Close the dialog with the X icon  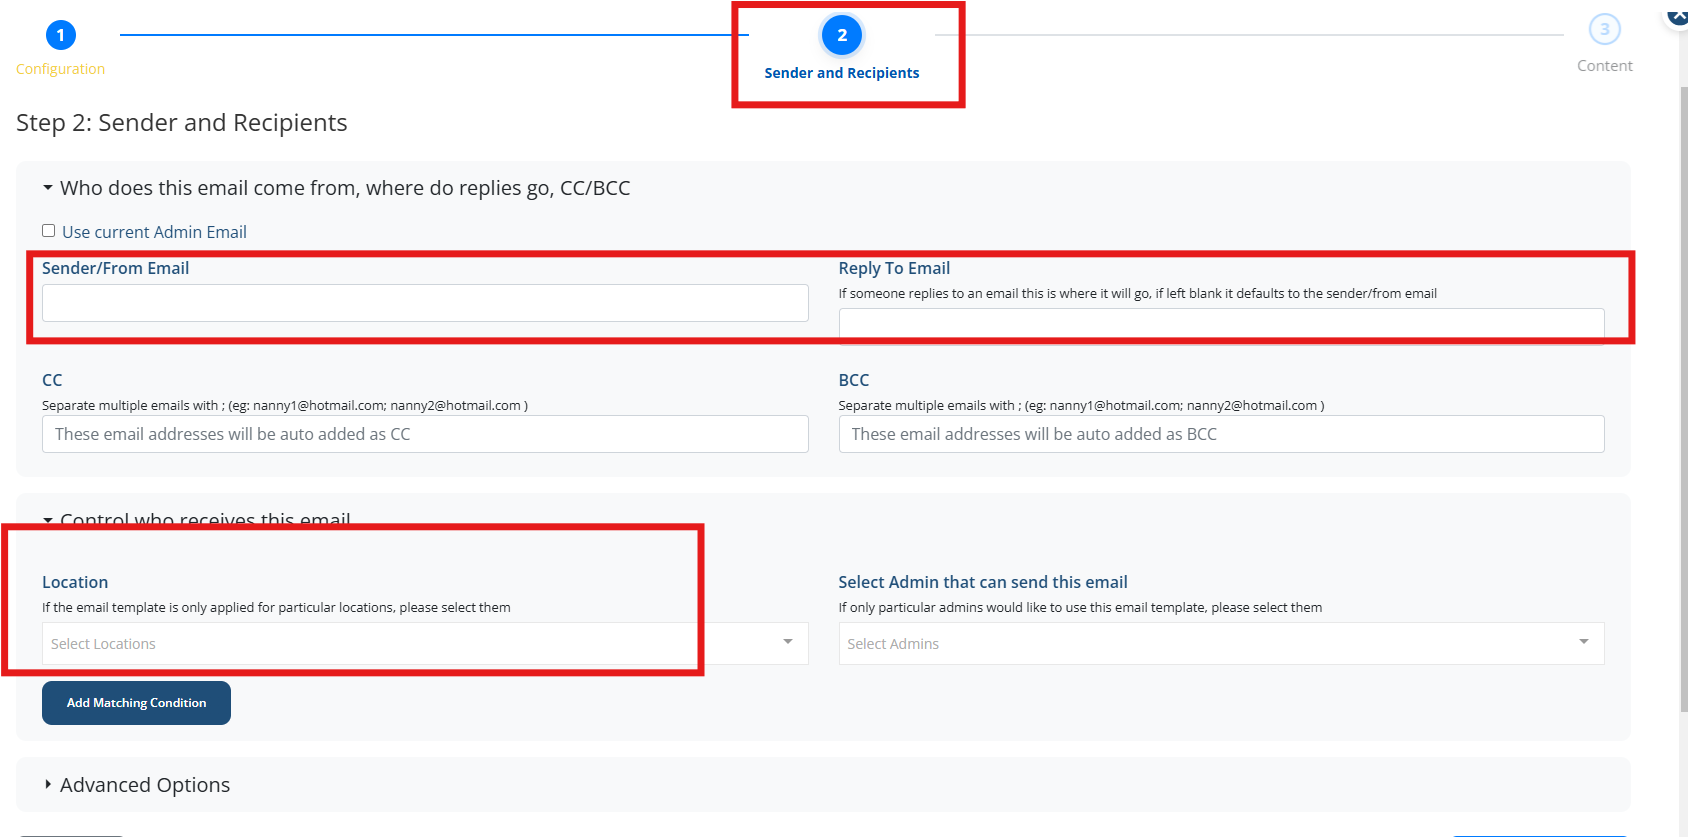(x=1677, y=15)
